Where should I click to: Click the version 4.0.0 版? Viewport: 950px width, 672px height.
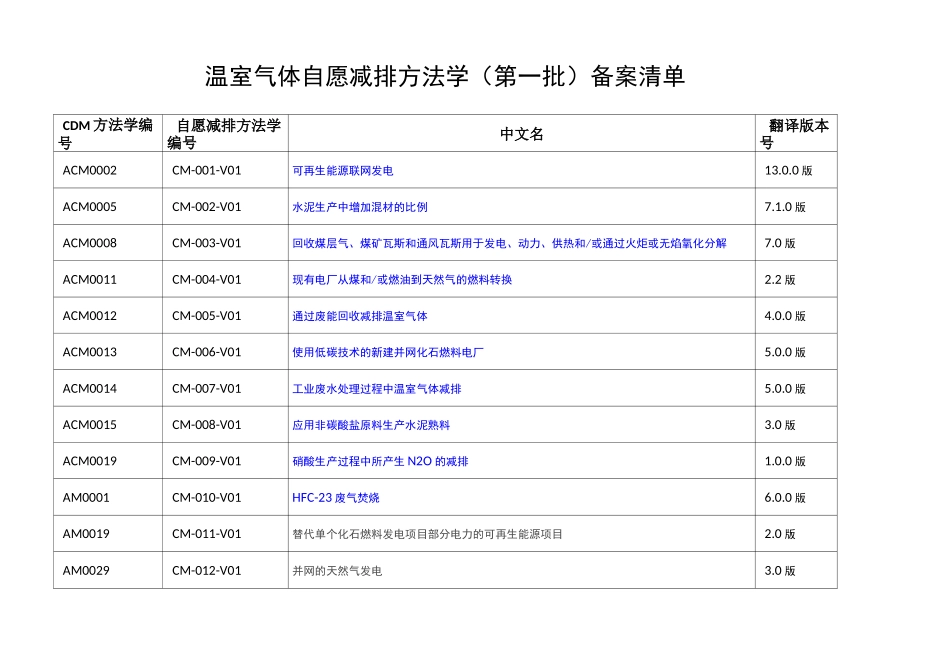pyautogui.click(x=785, y=316)
